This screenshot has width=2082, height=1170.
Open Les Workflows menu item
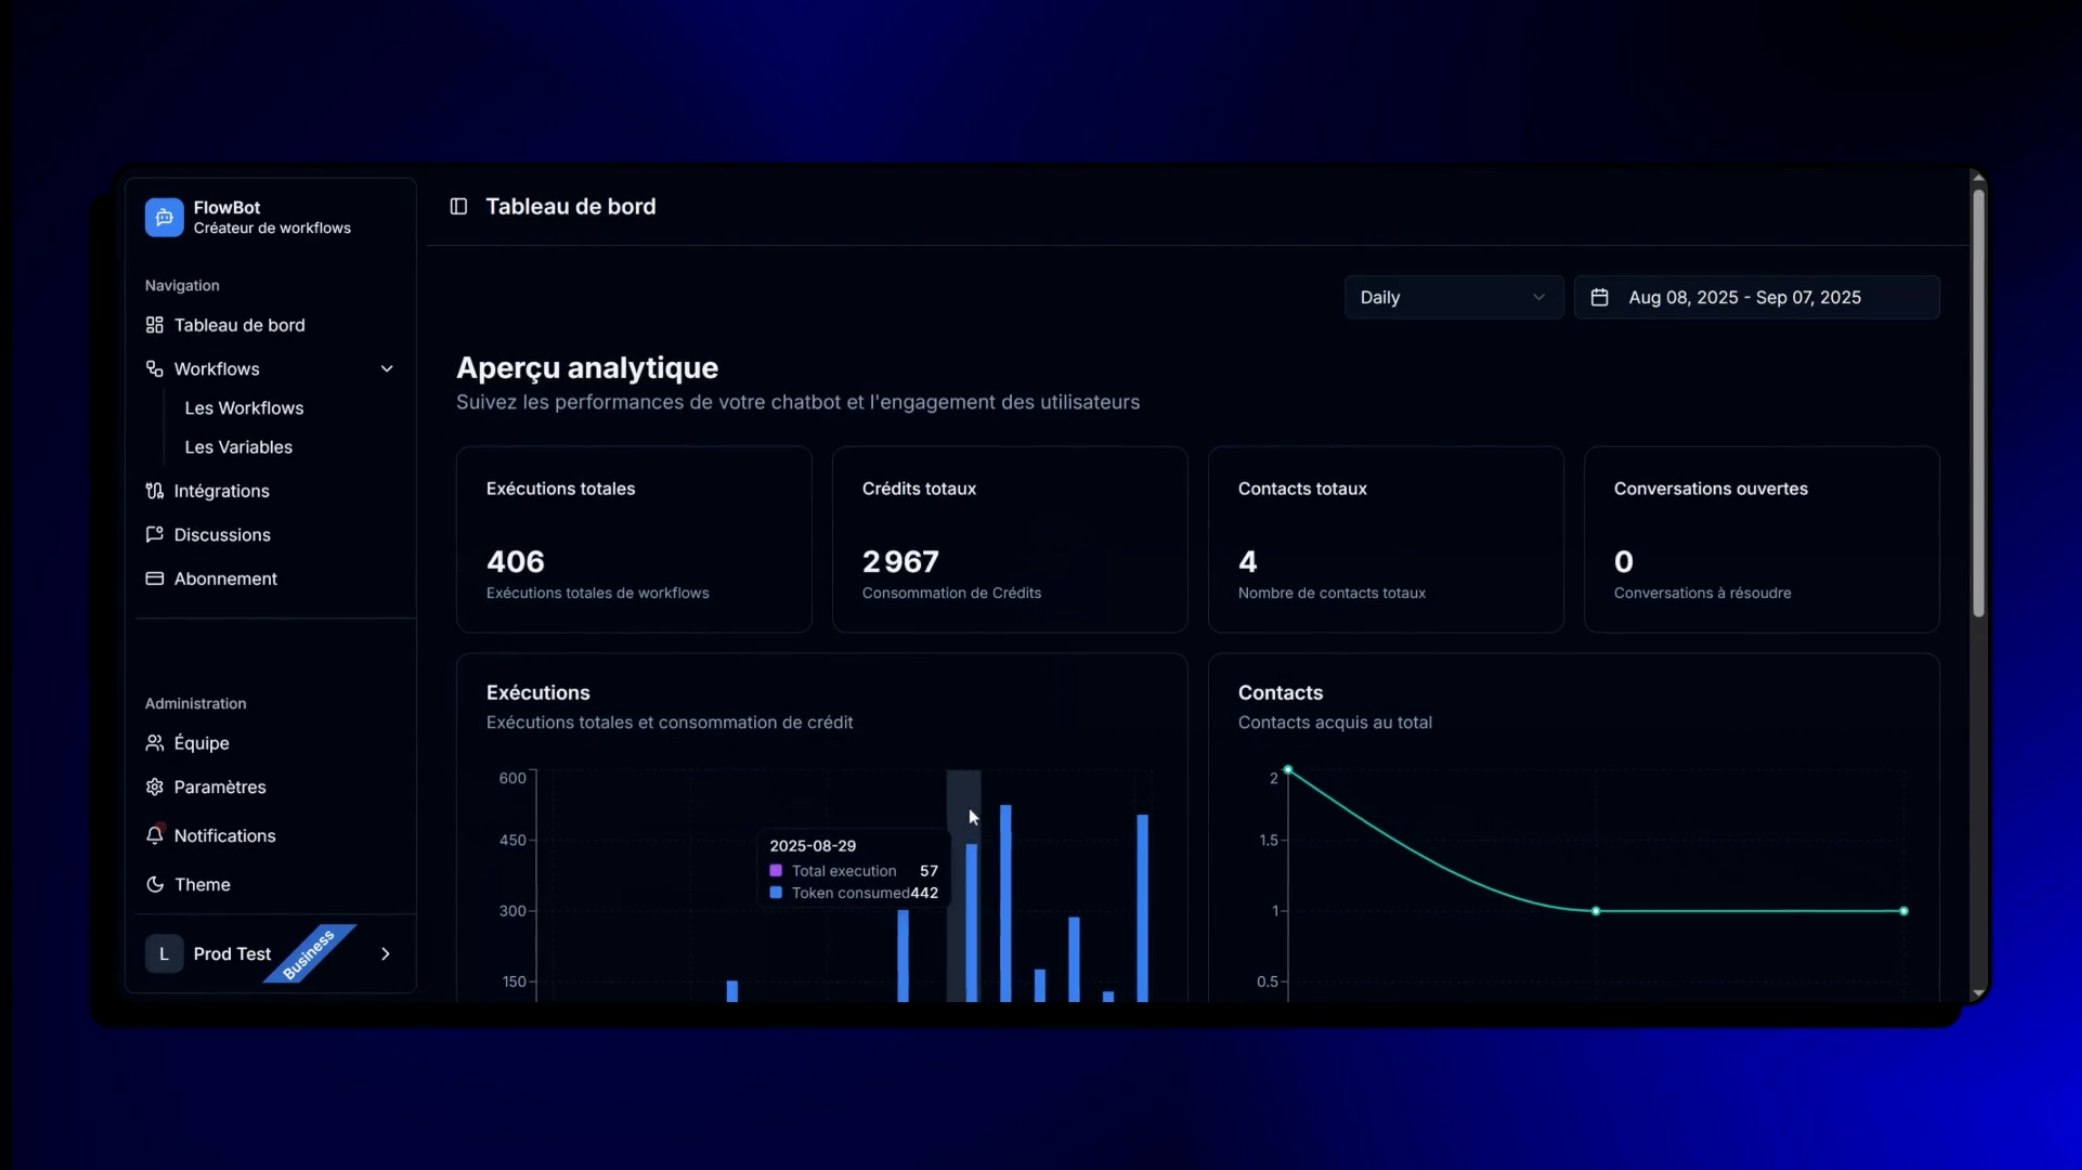click(x=244, y=408)
